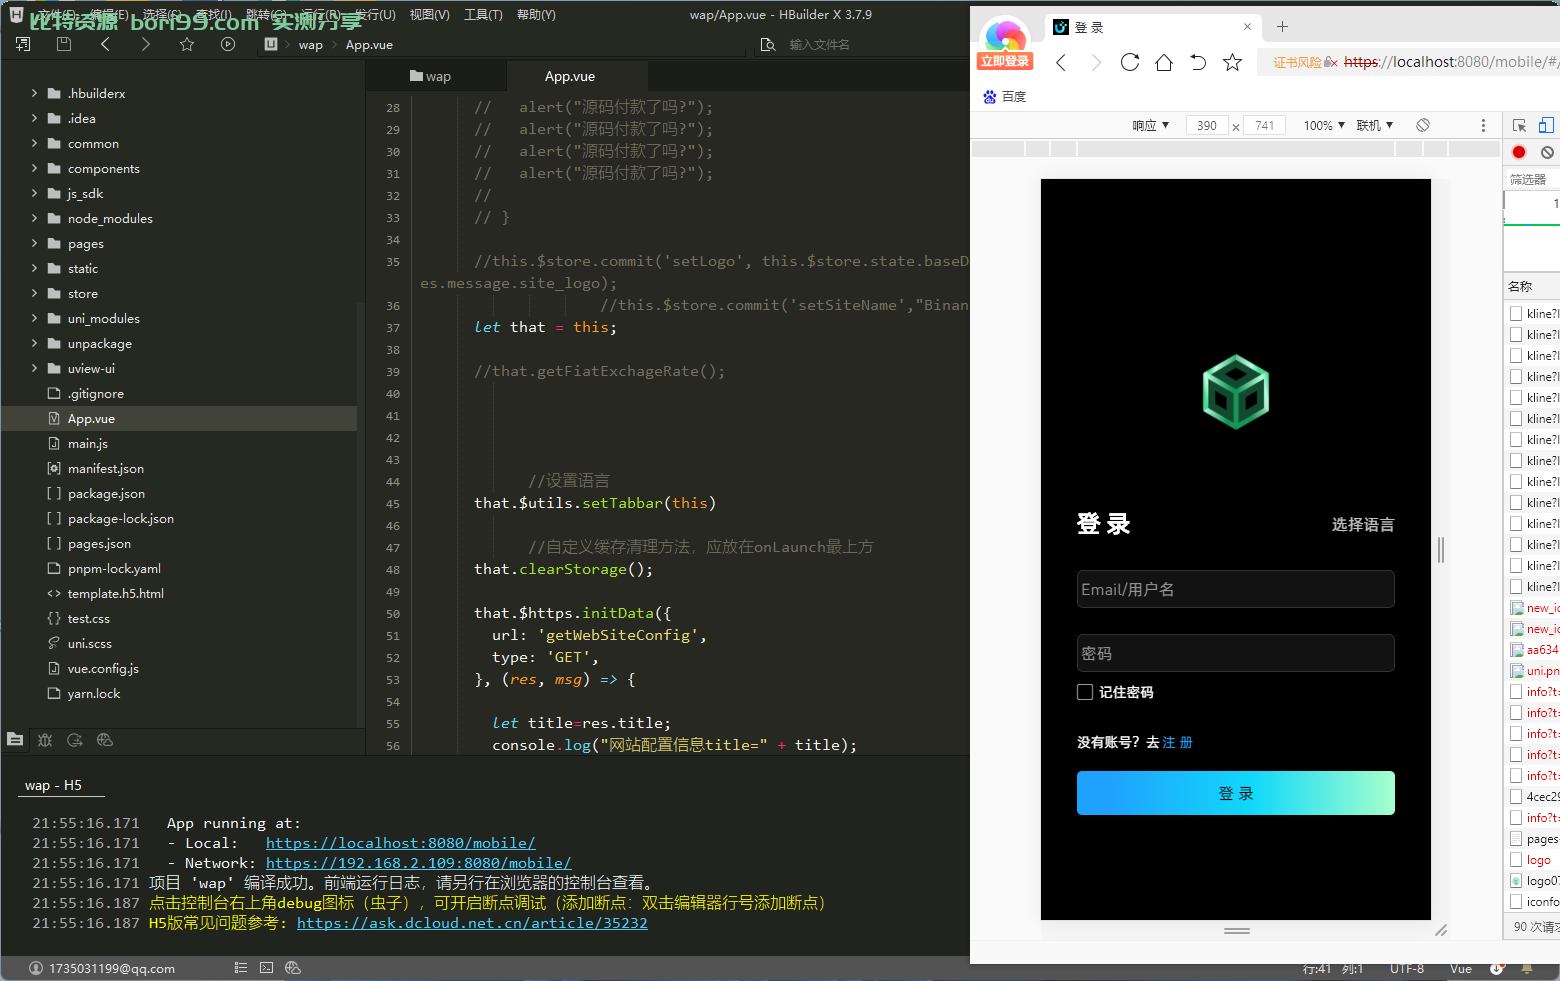Toggle the DevTools device toolbar icon
Screen dimensions: 1560x981
(x=1546, y=125)
